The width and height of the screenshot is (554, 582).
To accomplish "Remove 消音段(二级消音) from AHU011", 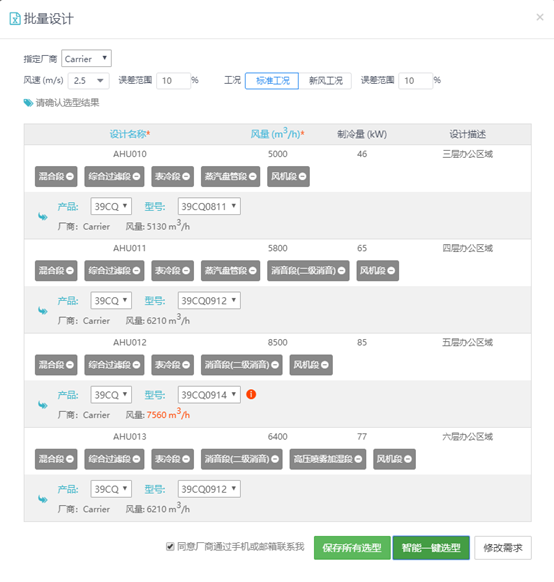I will (x=342, y=271).
